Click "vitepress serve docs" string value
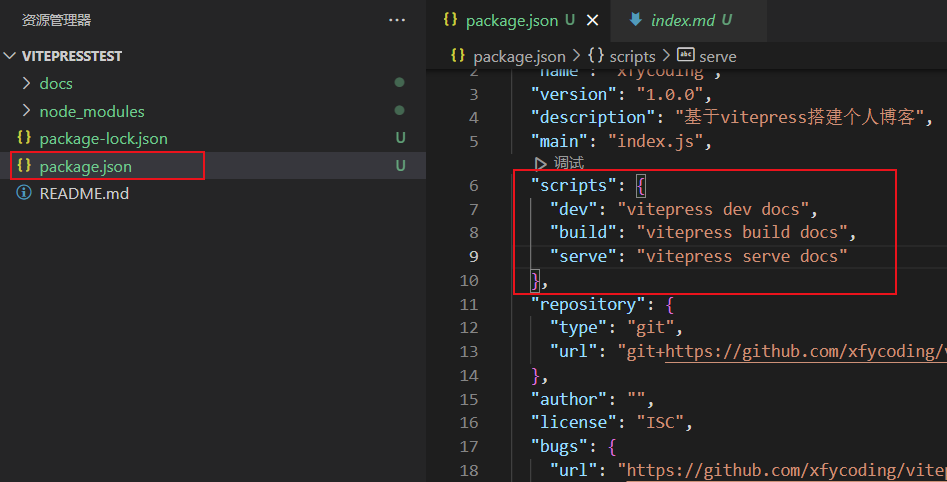947x482 pixels. (x=742, y=257)
